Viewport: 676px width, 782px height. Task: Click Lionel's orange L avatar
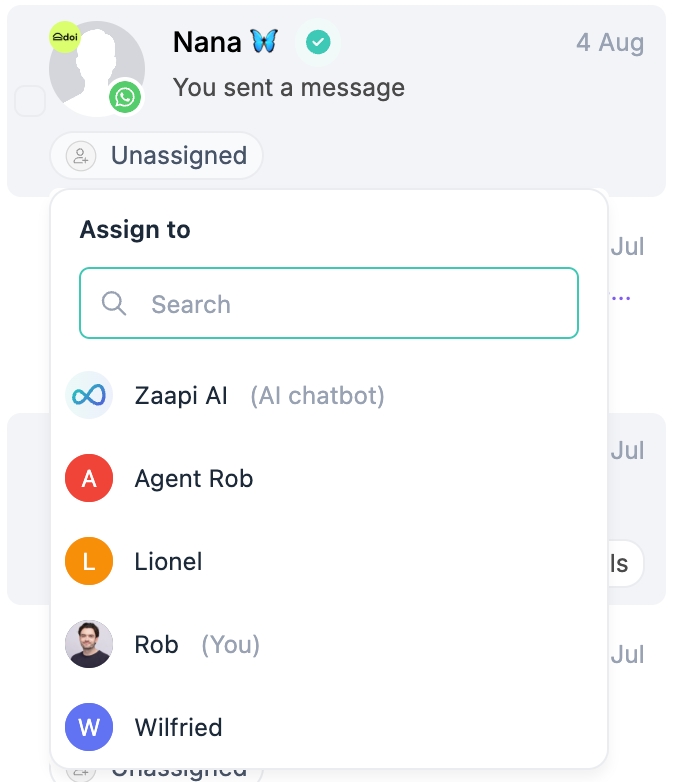(89, 562)
